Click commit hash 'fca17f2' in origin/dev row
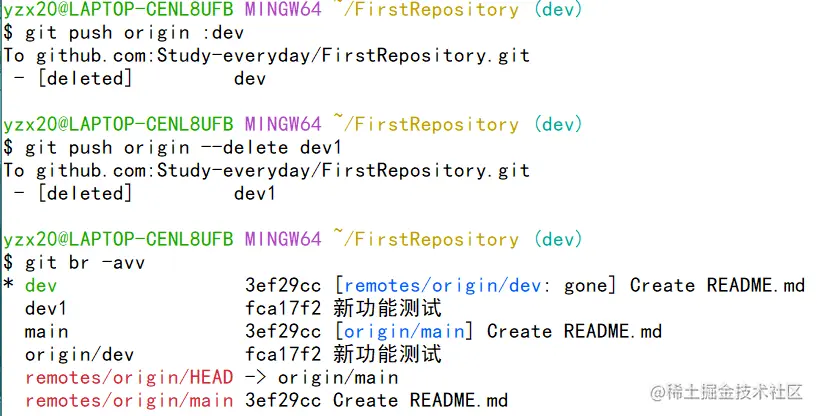The height and width of the screenshot is (416, 817). pyautogui.click(x=283, y=354)
